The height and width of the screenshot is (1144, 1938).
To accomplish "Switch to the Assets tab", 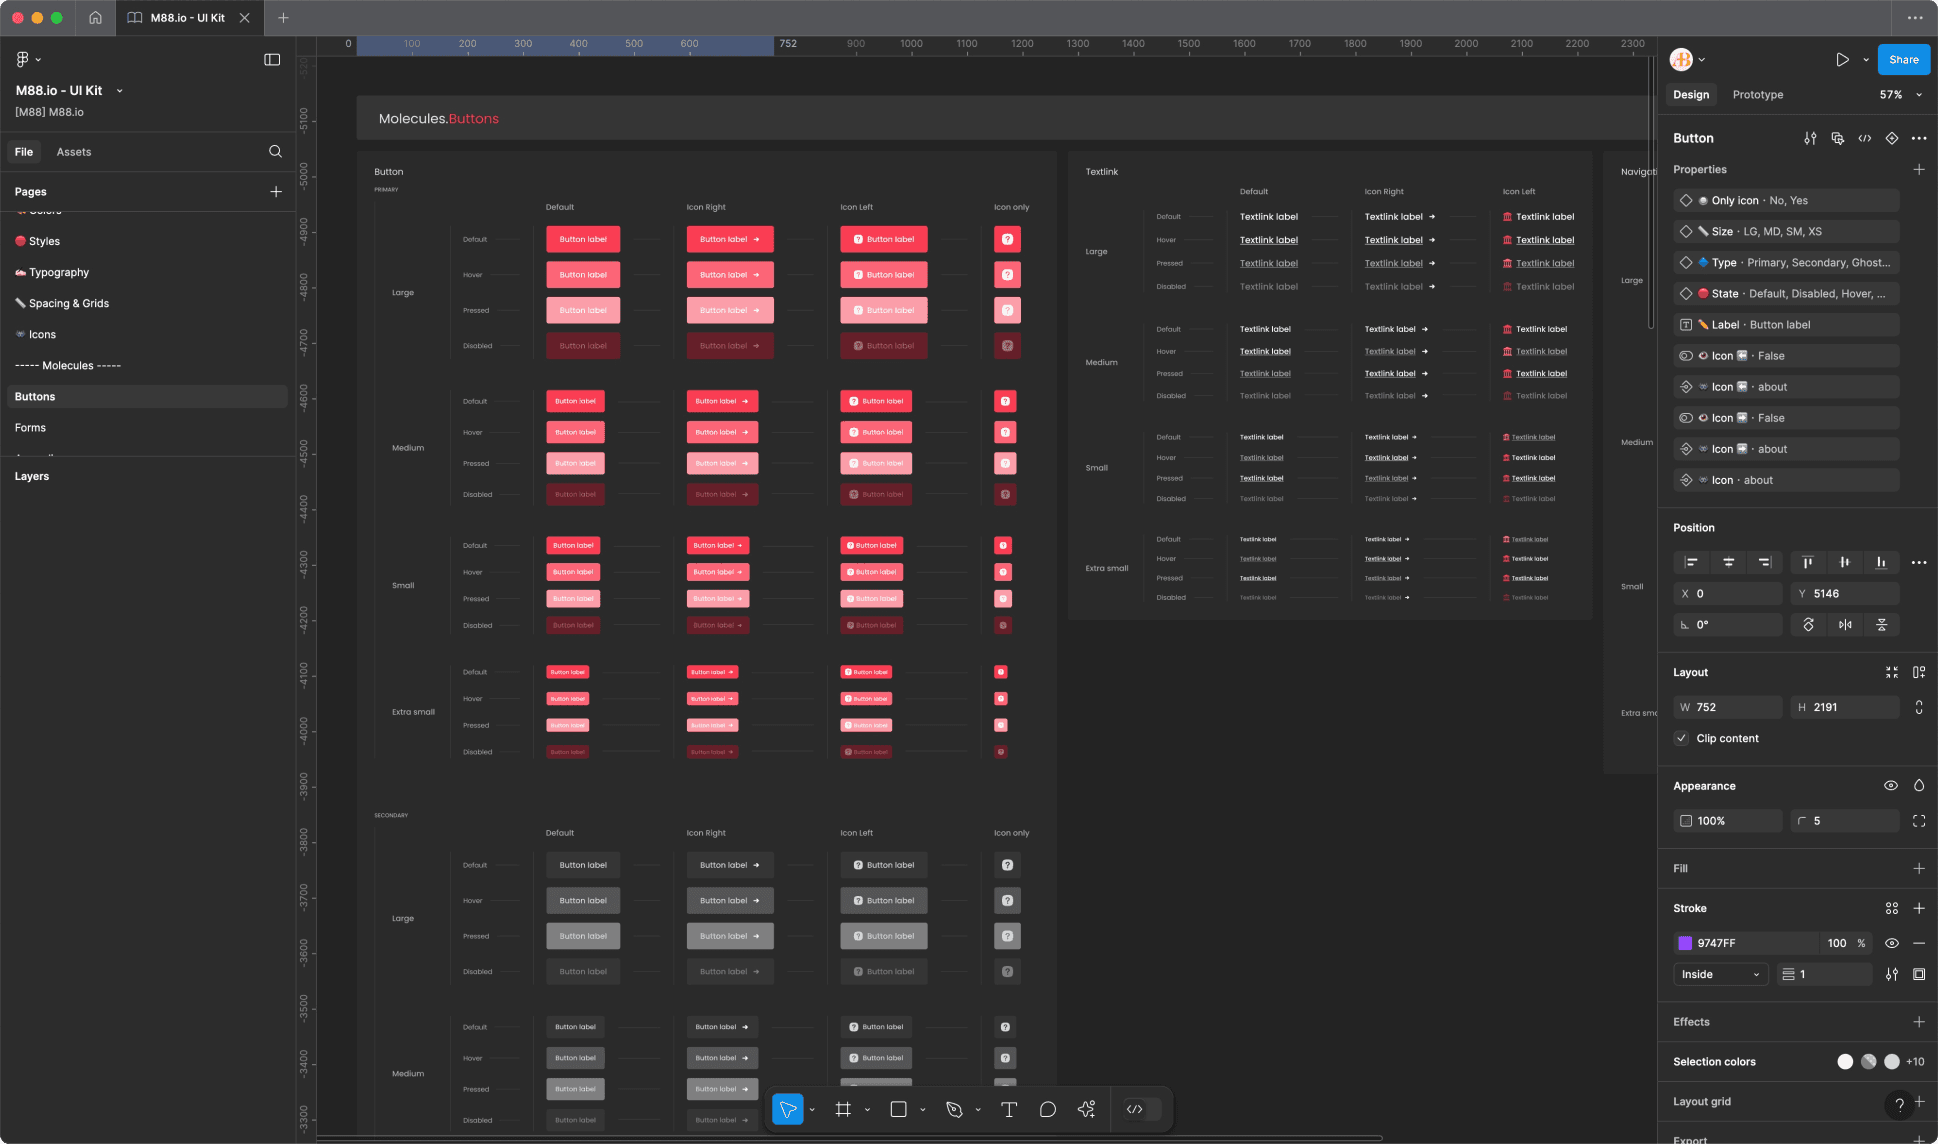I will pos(73,151).
